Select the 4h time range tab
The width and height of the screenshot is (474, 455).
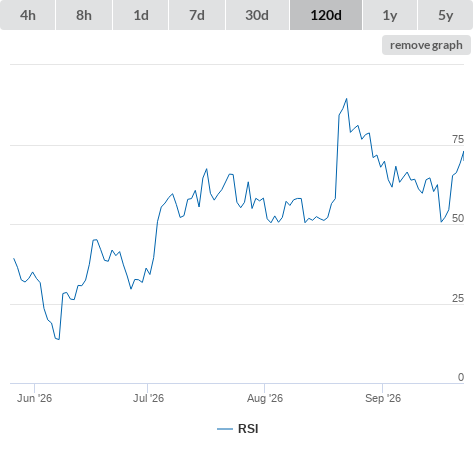[28, 15]
